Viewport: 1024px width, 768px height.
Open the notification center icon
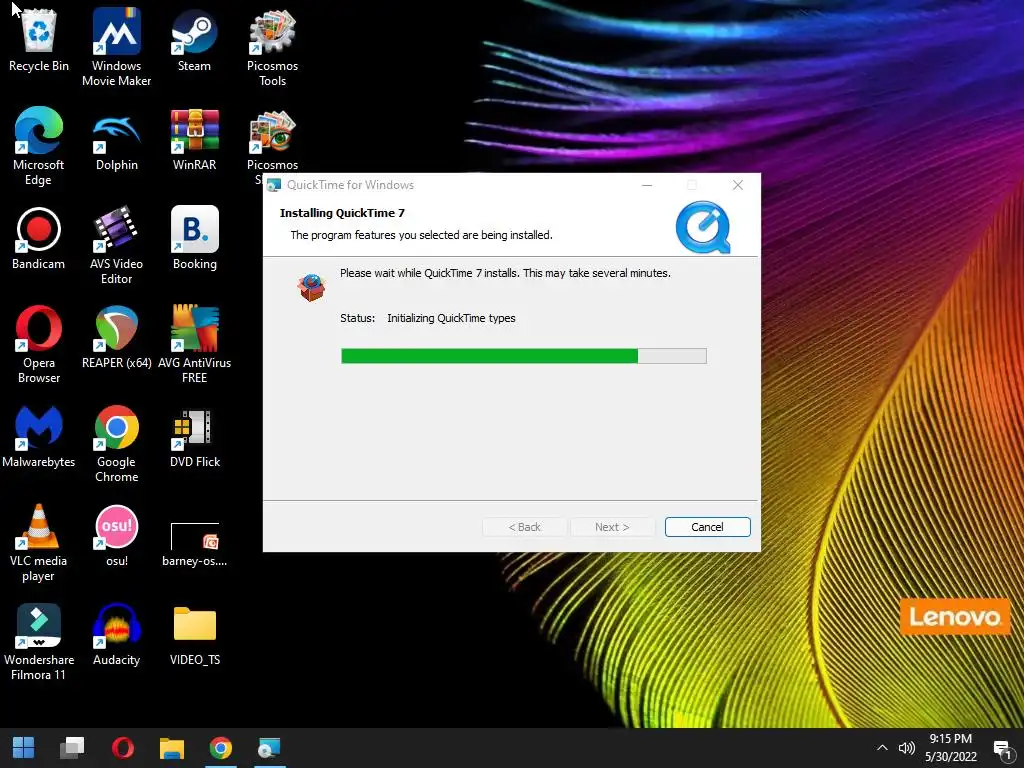pyautogui.click(x=1002, y=748)
